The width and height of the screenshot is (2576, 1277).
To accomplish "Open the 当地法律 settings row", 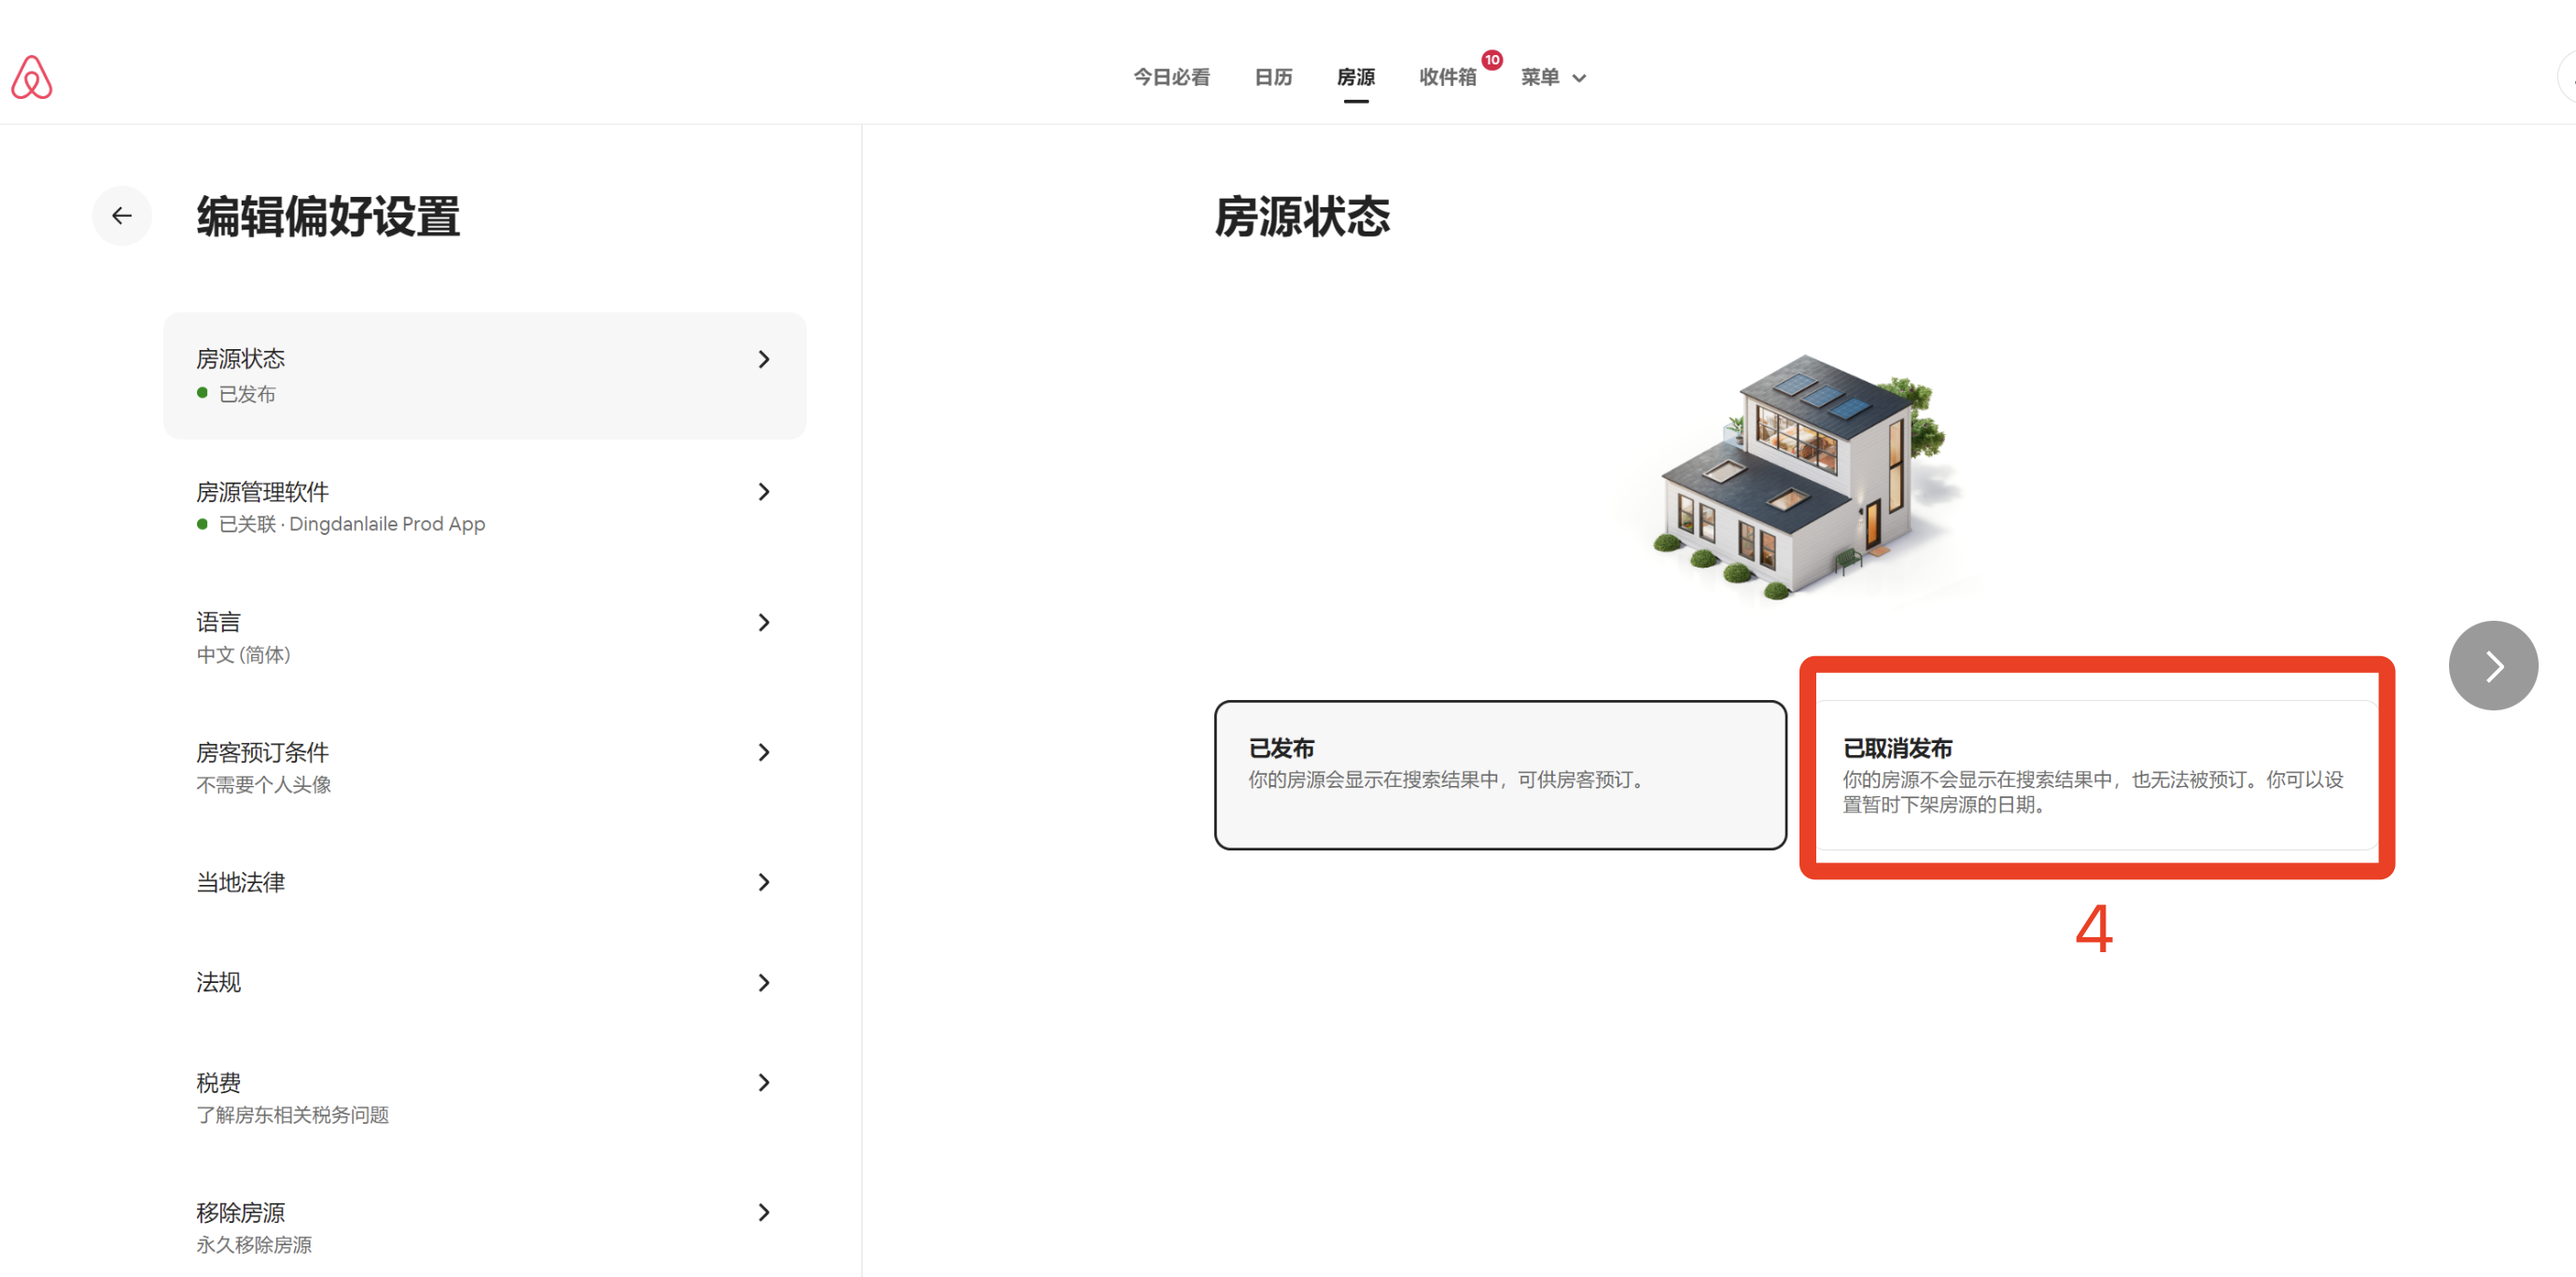I will (485, 882).
